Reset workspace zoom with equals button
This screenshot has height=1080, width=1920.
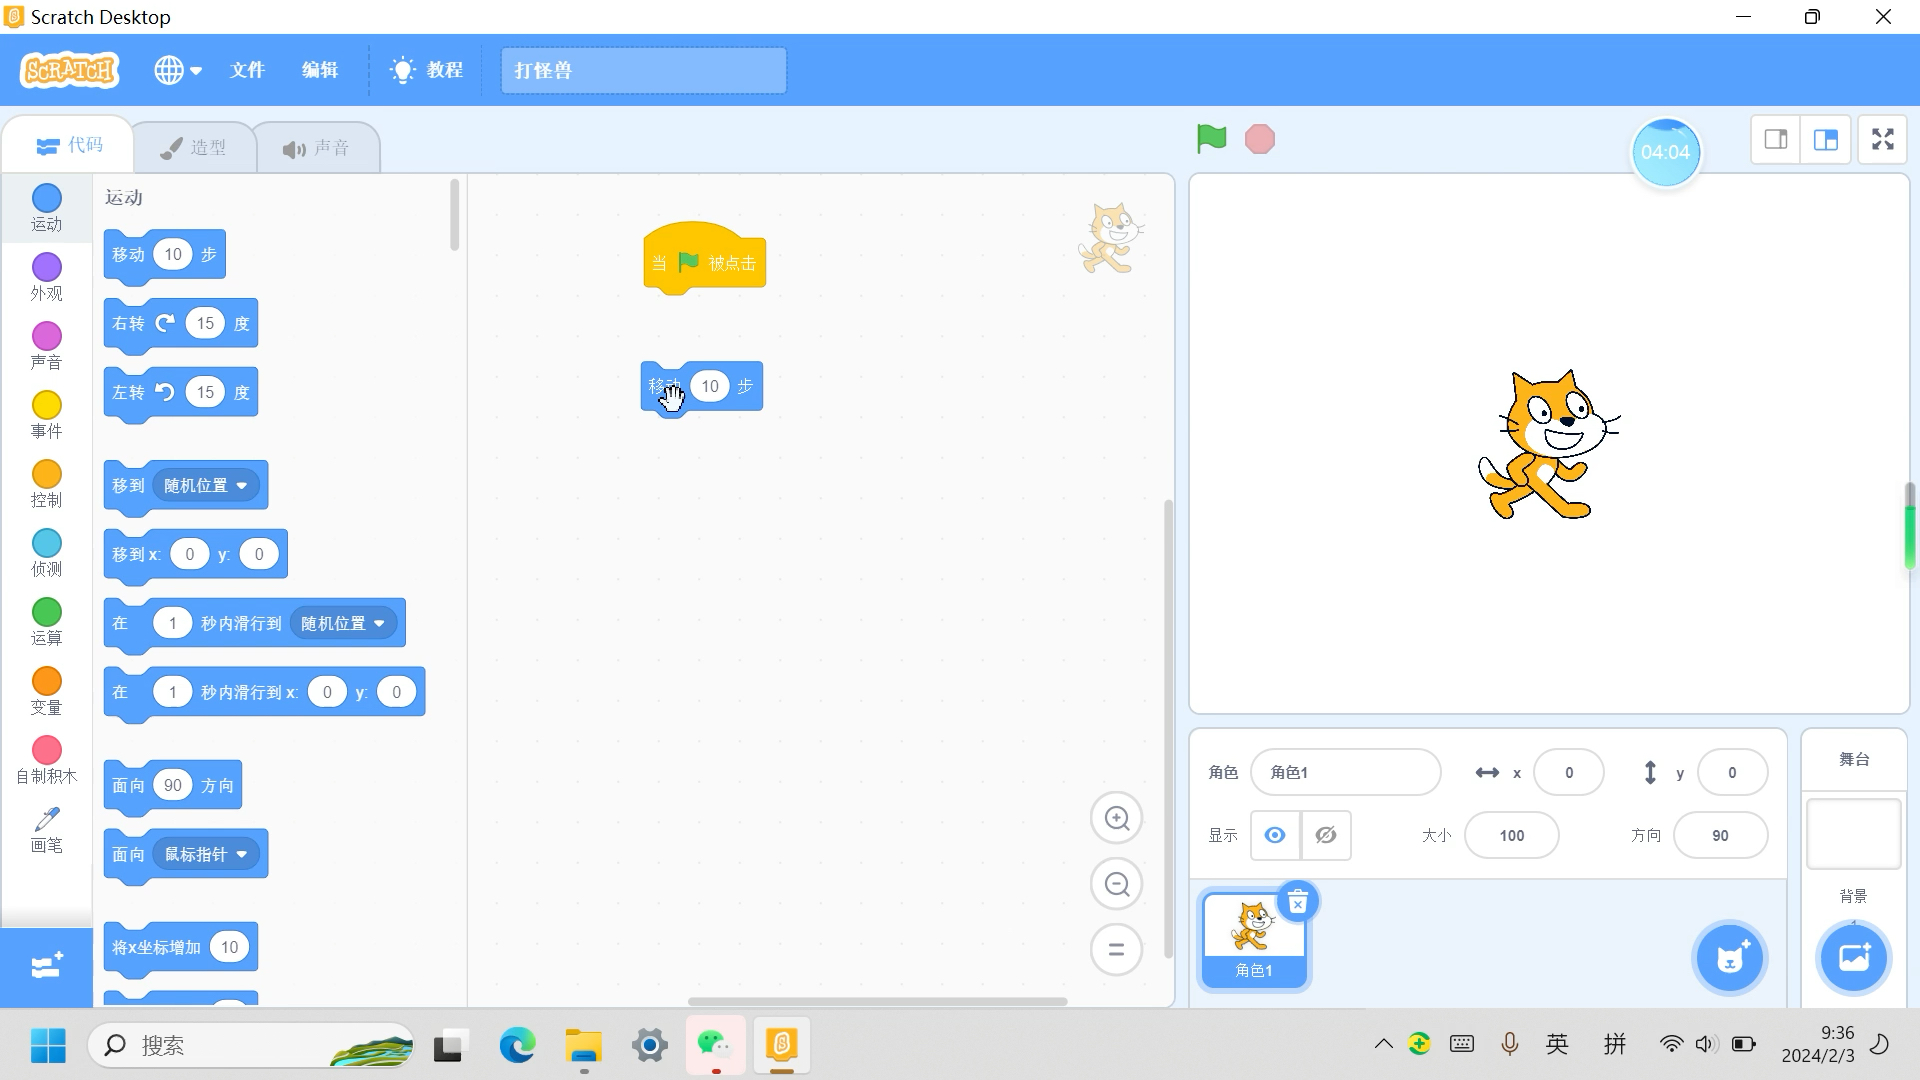[1116, 949]
